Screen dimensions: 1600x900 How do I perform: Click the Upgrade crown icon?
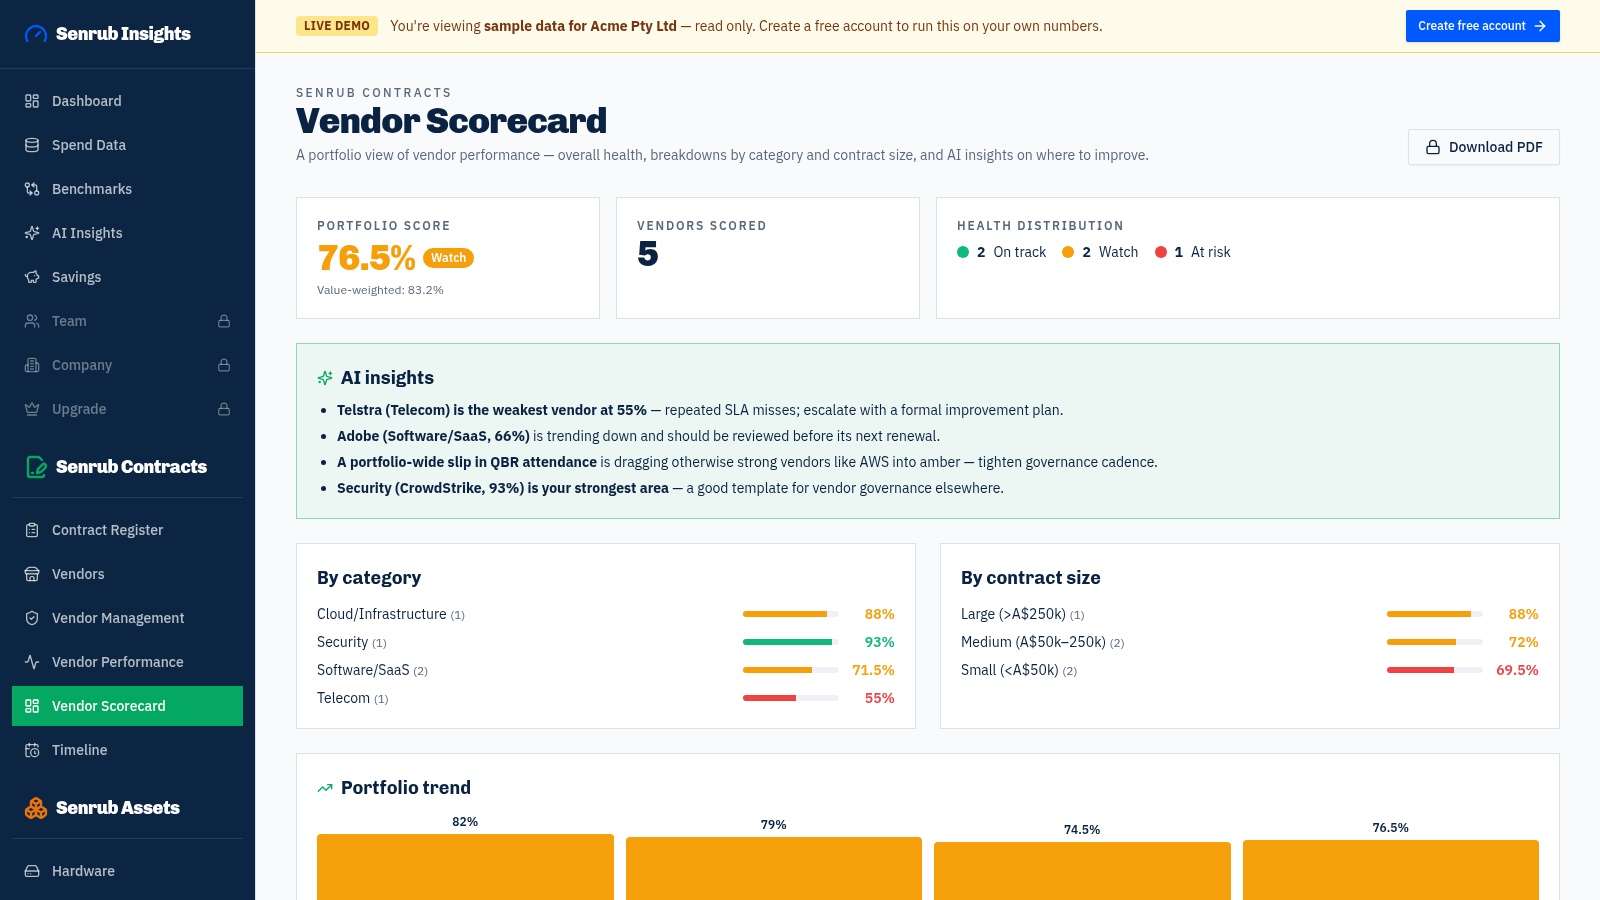(32, 409)
